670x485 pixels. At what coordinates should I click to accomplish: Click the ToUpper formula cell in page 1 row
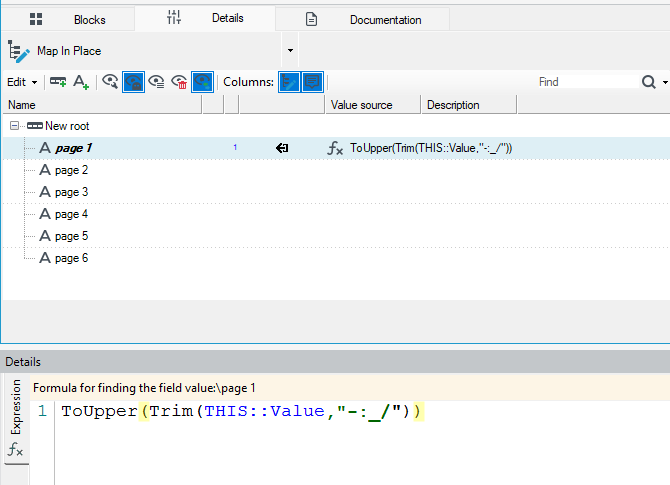coord(431,148)
